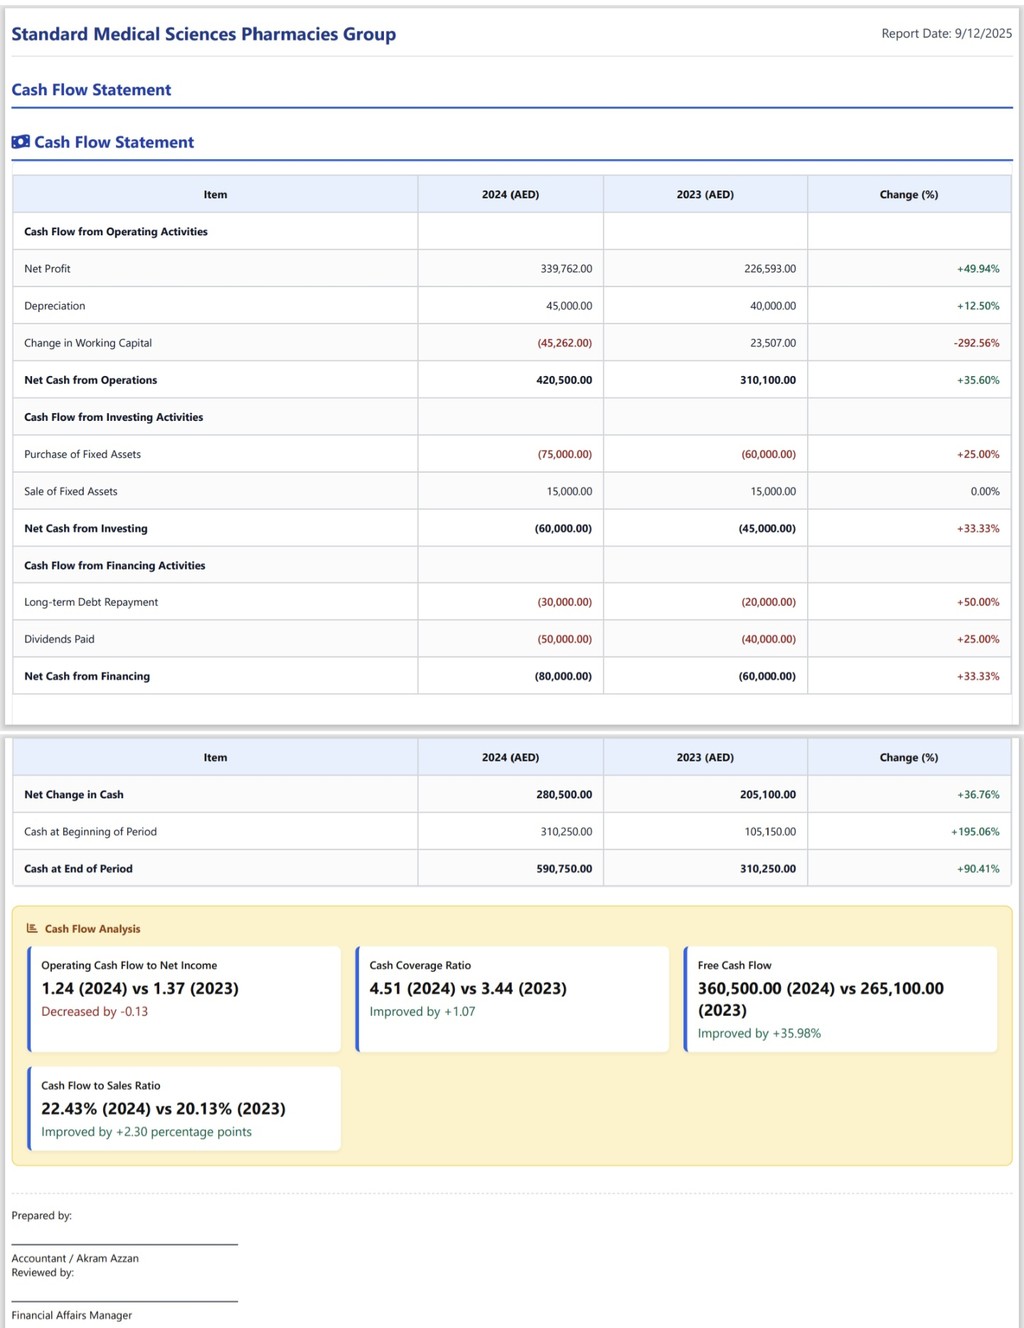Screen dimensions: 1024x1328
Task: Click Change (%) header in the top table
Action: (x=908, y=195)
